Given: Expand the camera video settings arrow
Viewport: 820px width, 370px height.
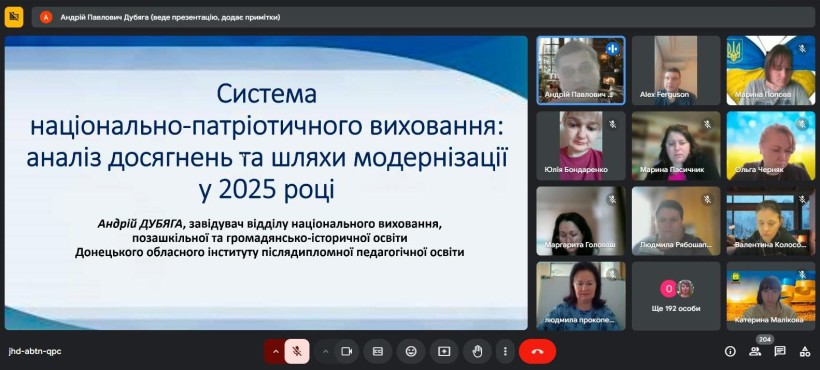Looking at the screenshot, I should (x=325, y=352).
